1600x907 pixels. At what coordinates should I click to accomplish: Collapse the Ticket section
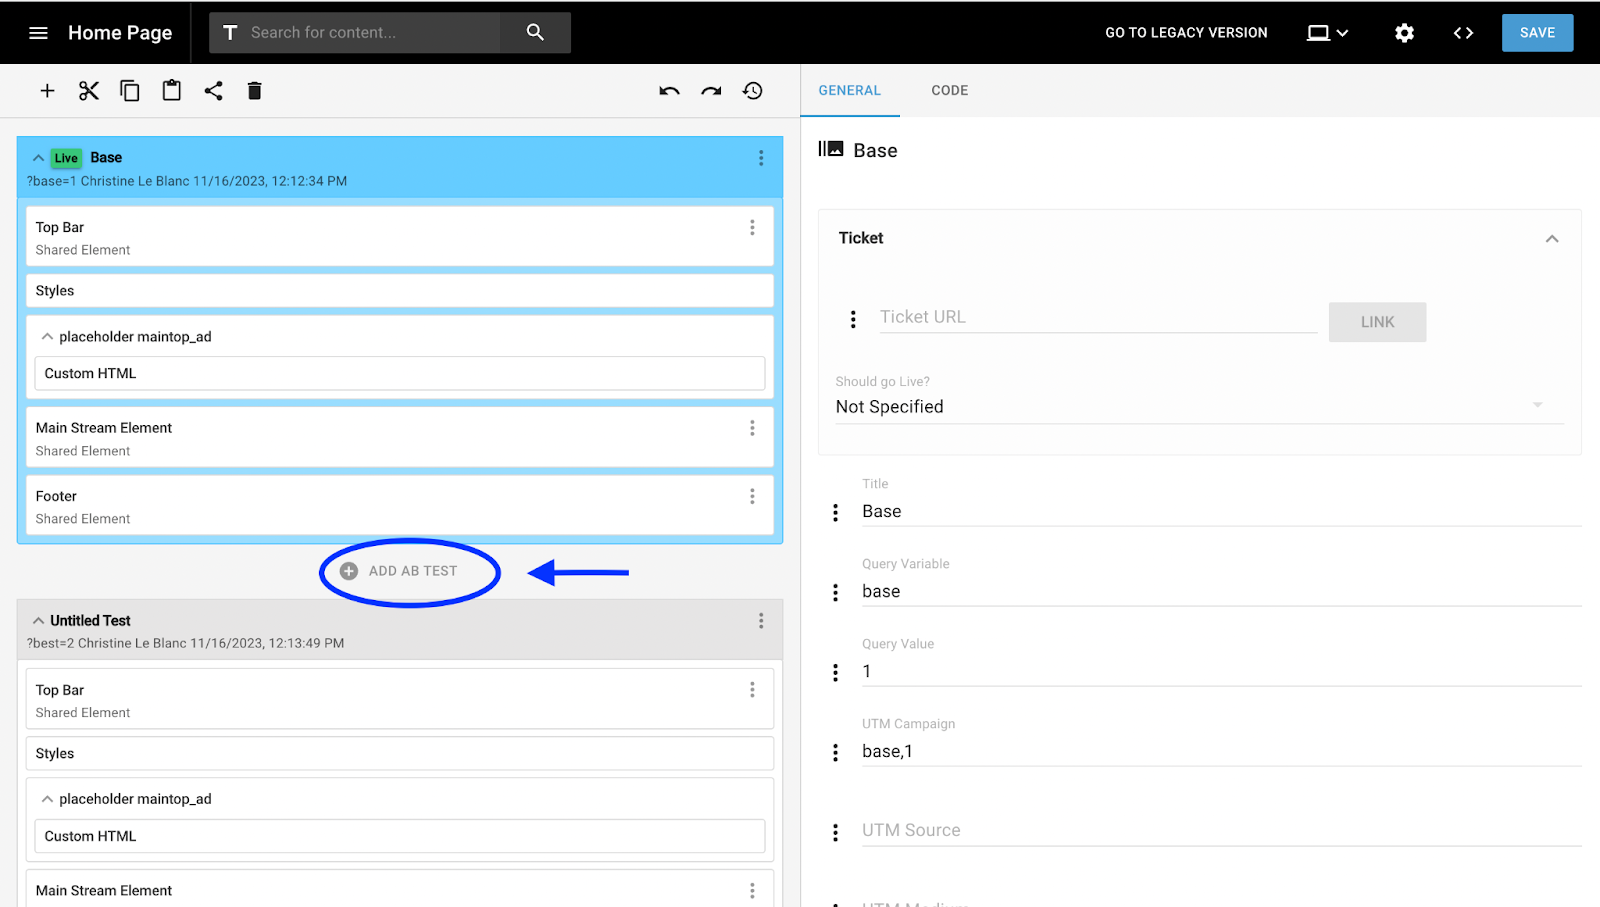(1551, 238)
